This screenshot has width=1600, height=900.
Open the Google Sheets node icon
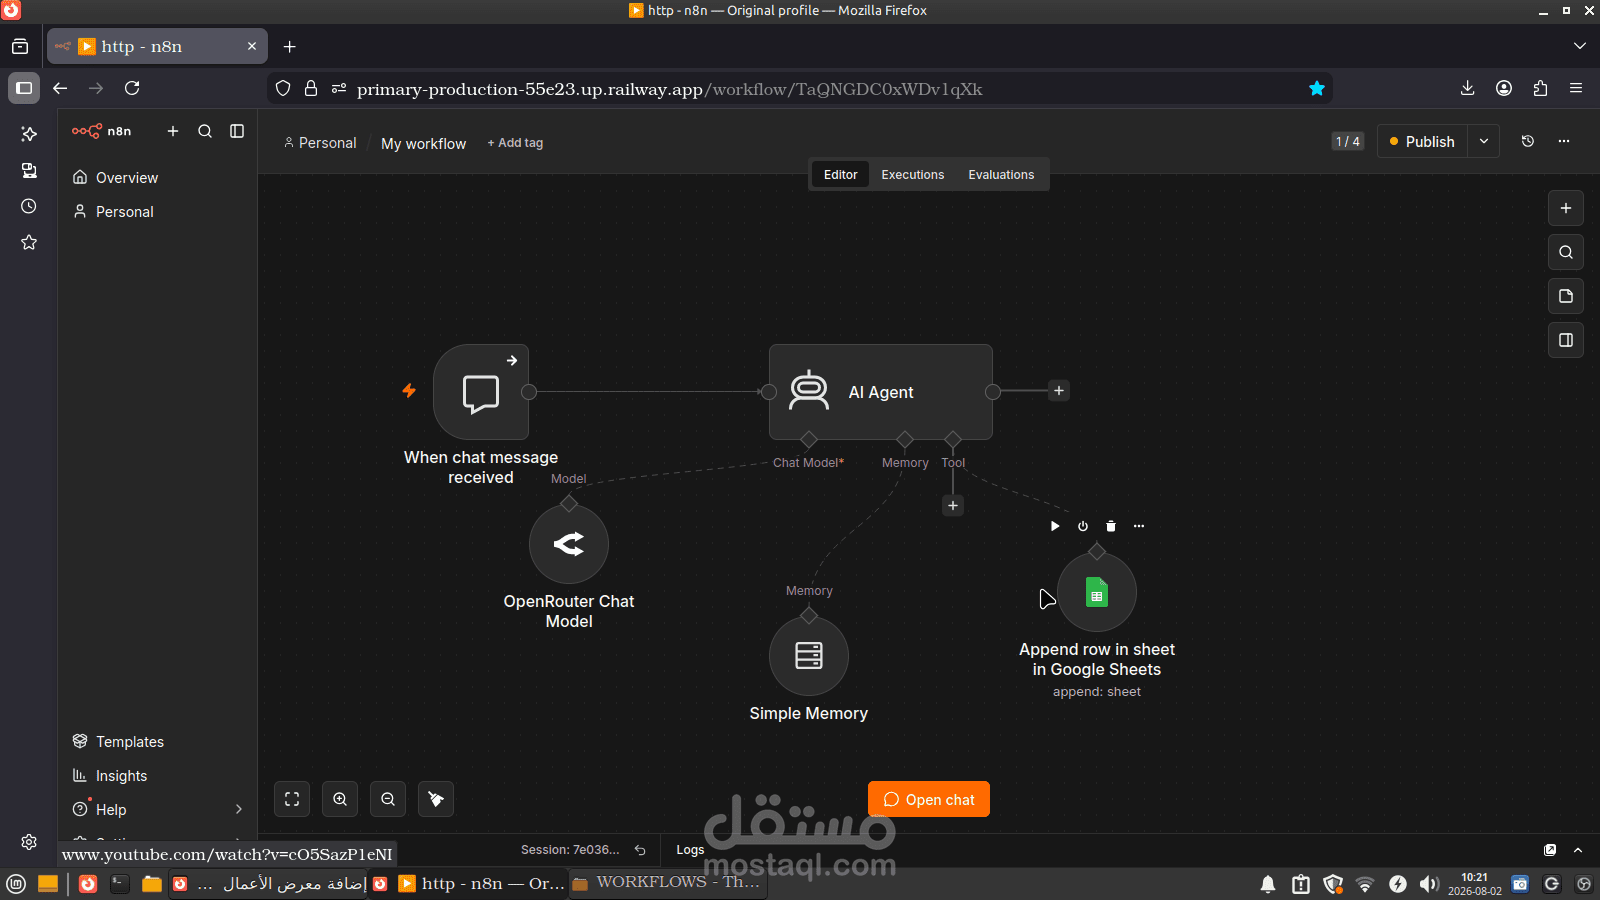click(x=1097, y=593)
